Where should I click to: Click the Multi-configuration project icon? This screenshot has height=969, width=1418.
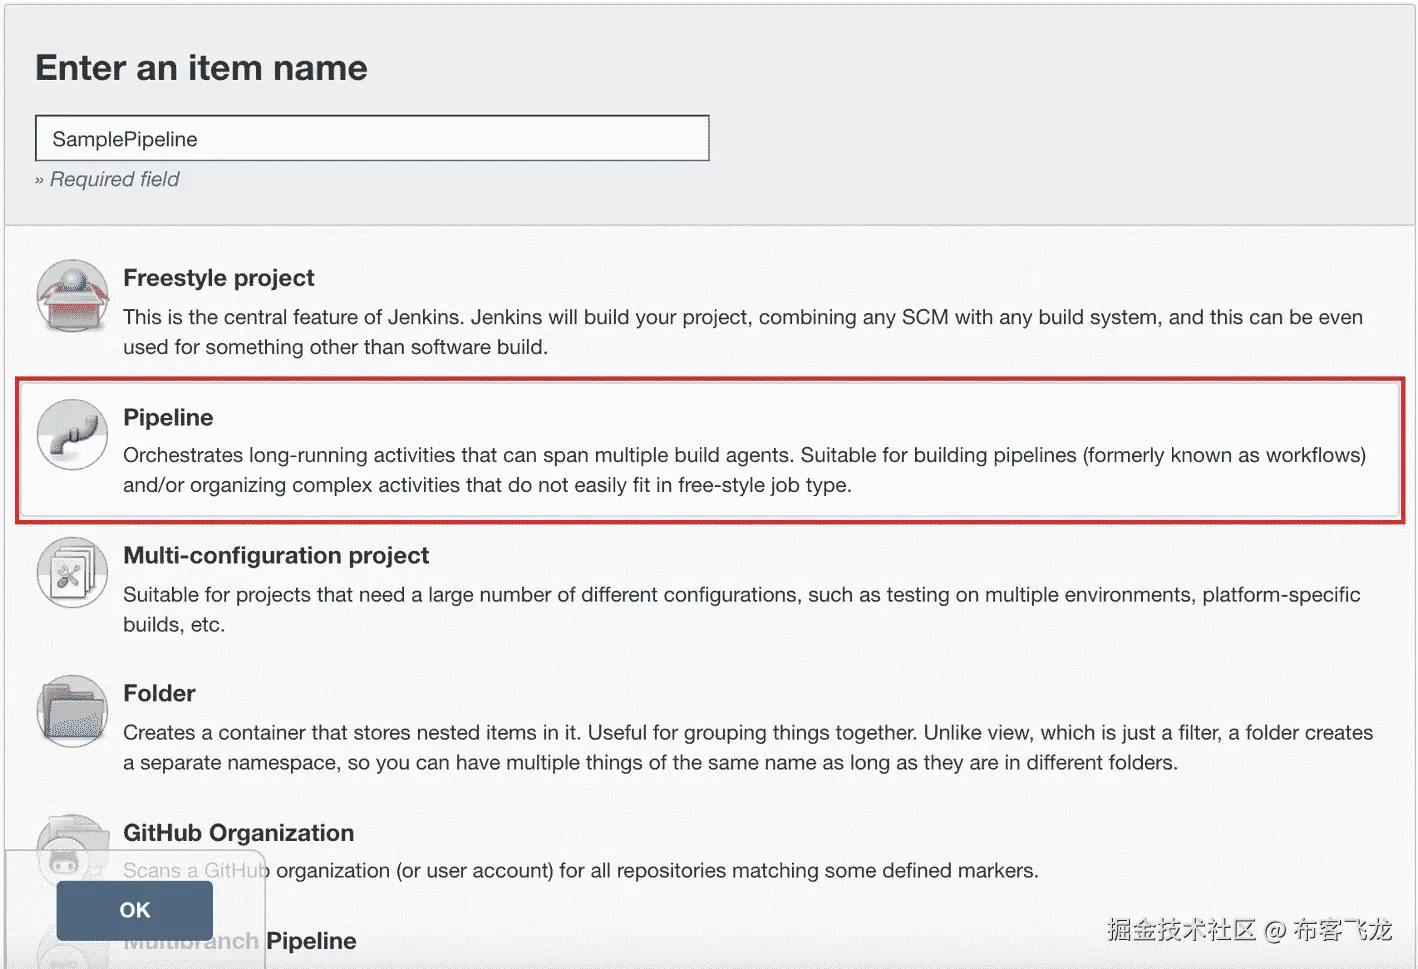click(x=72, y=573)
